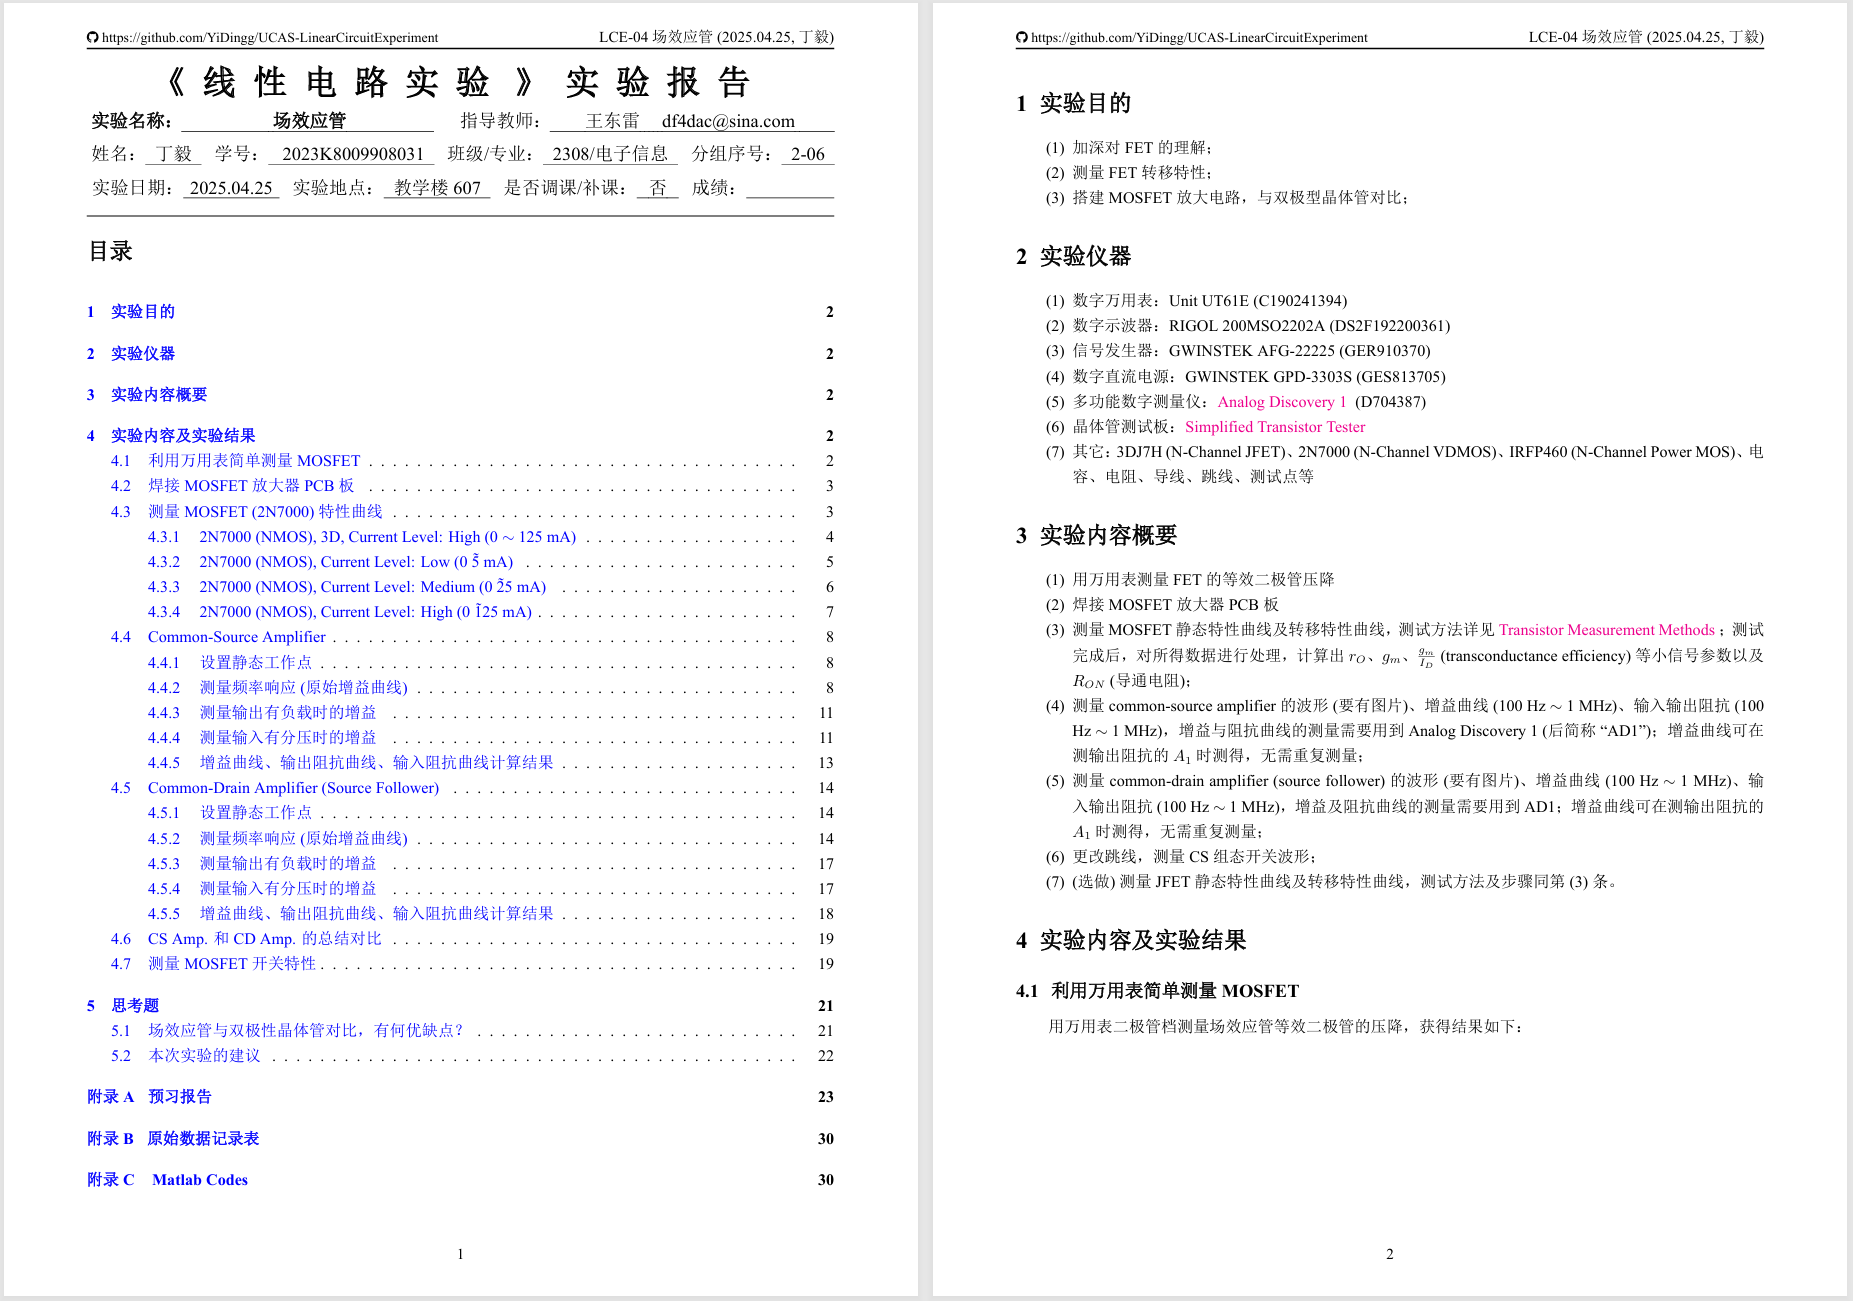Open 5.1 场效应管与双极性晶体管对比 entry
Image resolution: width=1853 pixels, height=1301 pixels.
287,1031
